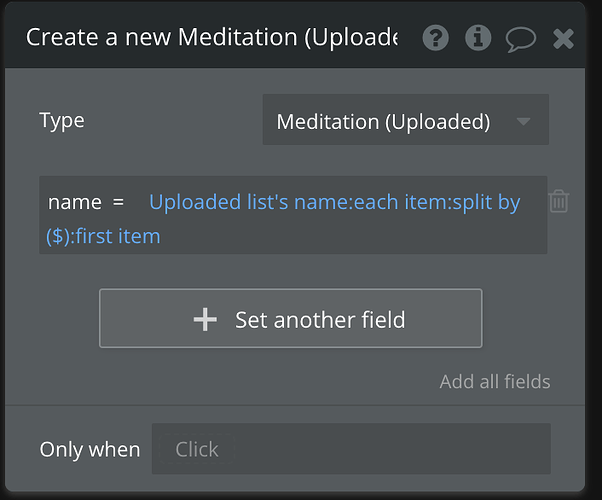The width and height of the screenshot is (602, 500).
Task: Click the dialog title bar text
Action: tap(211, 38)
